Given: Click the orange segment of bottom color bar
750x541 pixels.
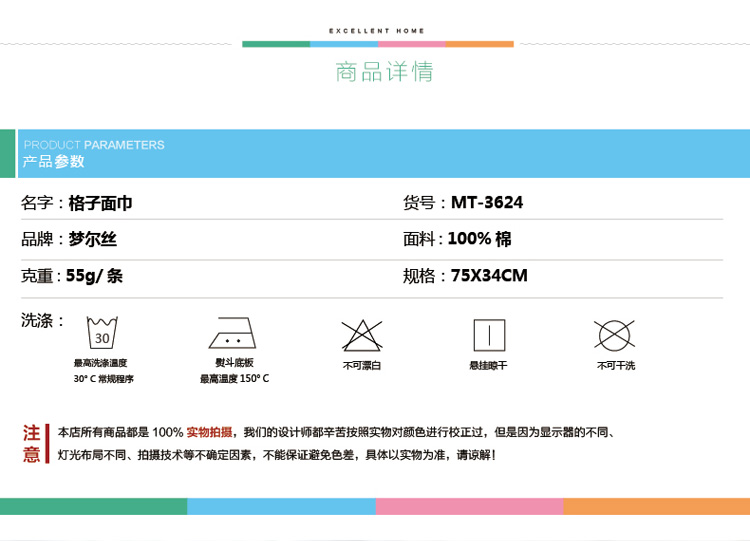Looking at the screenshot, I should (x=657, y=507).
